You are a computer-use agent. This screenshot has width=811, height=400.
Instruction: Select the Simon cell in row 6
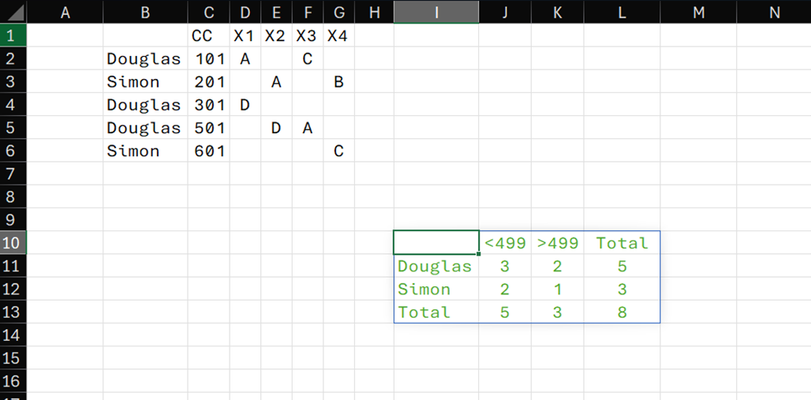pyautogui.click(x=145, y=151)
